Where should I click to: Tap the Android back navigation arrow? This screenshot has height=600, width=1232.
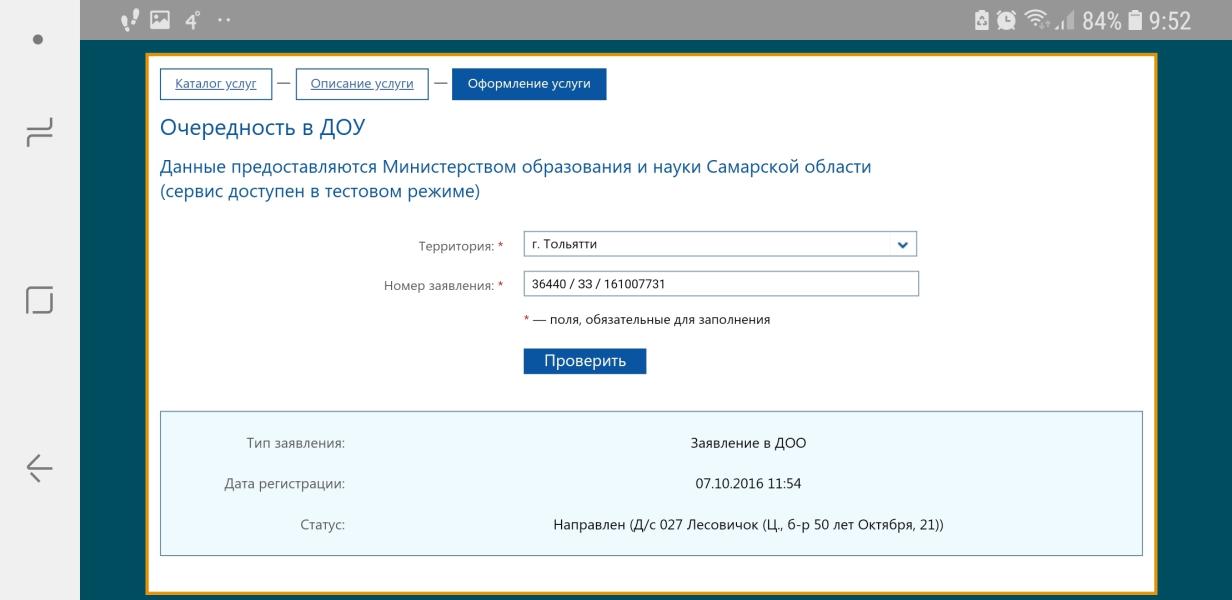[40, 467]
